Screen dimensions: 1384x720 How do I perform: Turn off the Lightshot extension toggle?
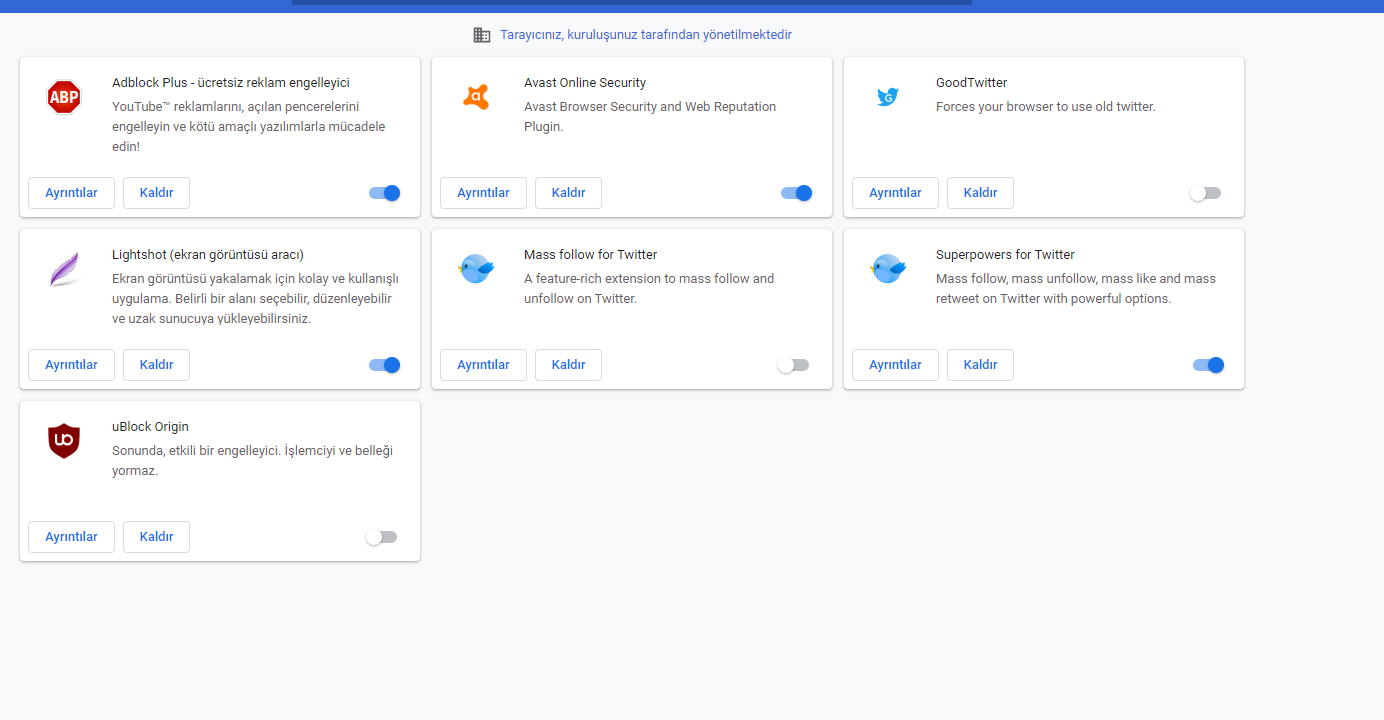click(385, 365)
